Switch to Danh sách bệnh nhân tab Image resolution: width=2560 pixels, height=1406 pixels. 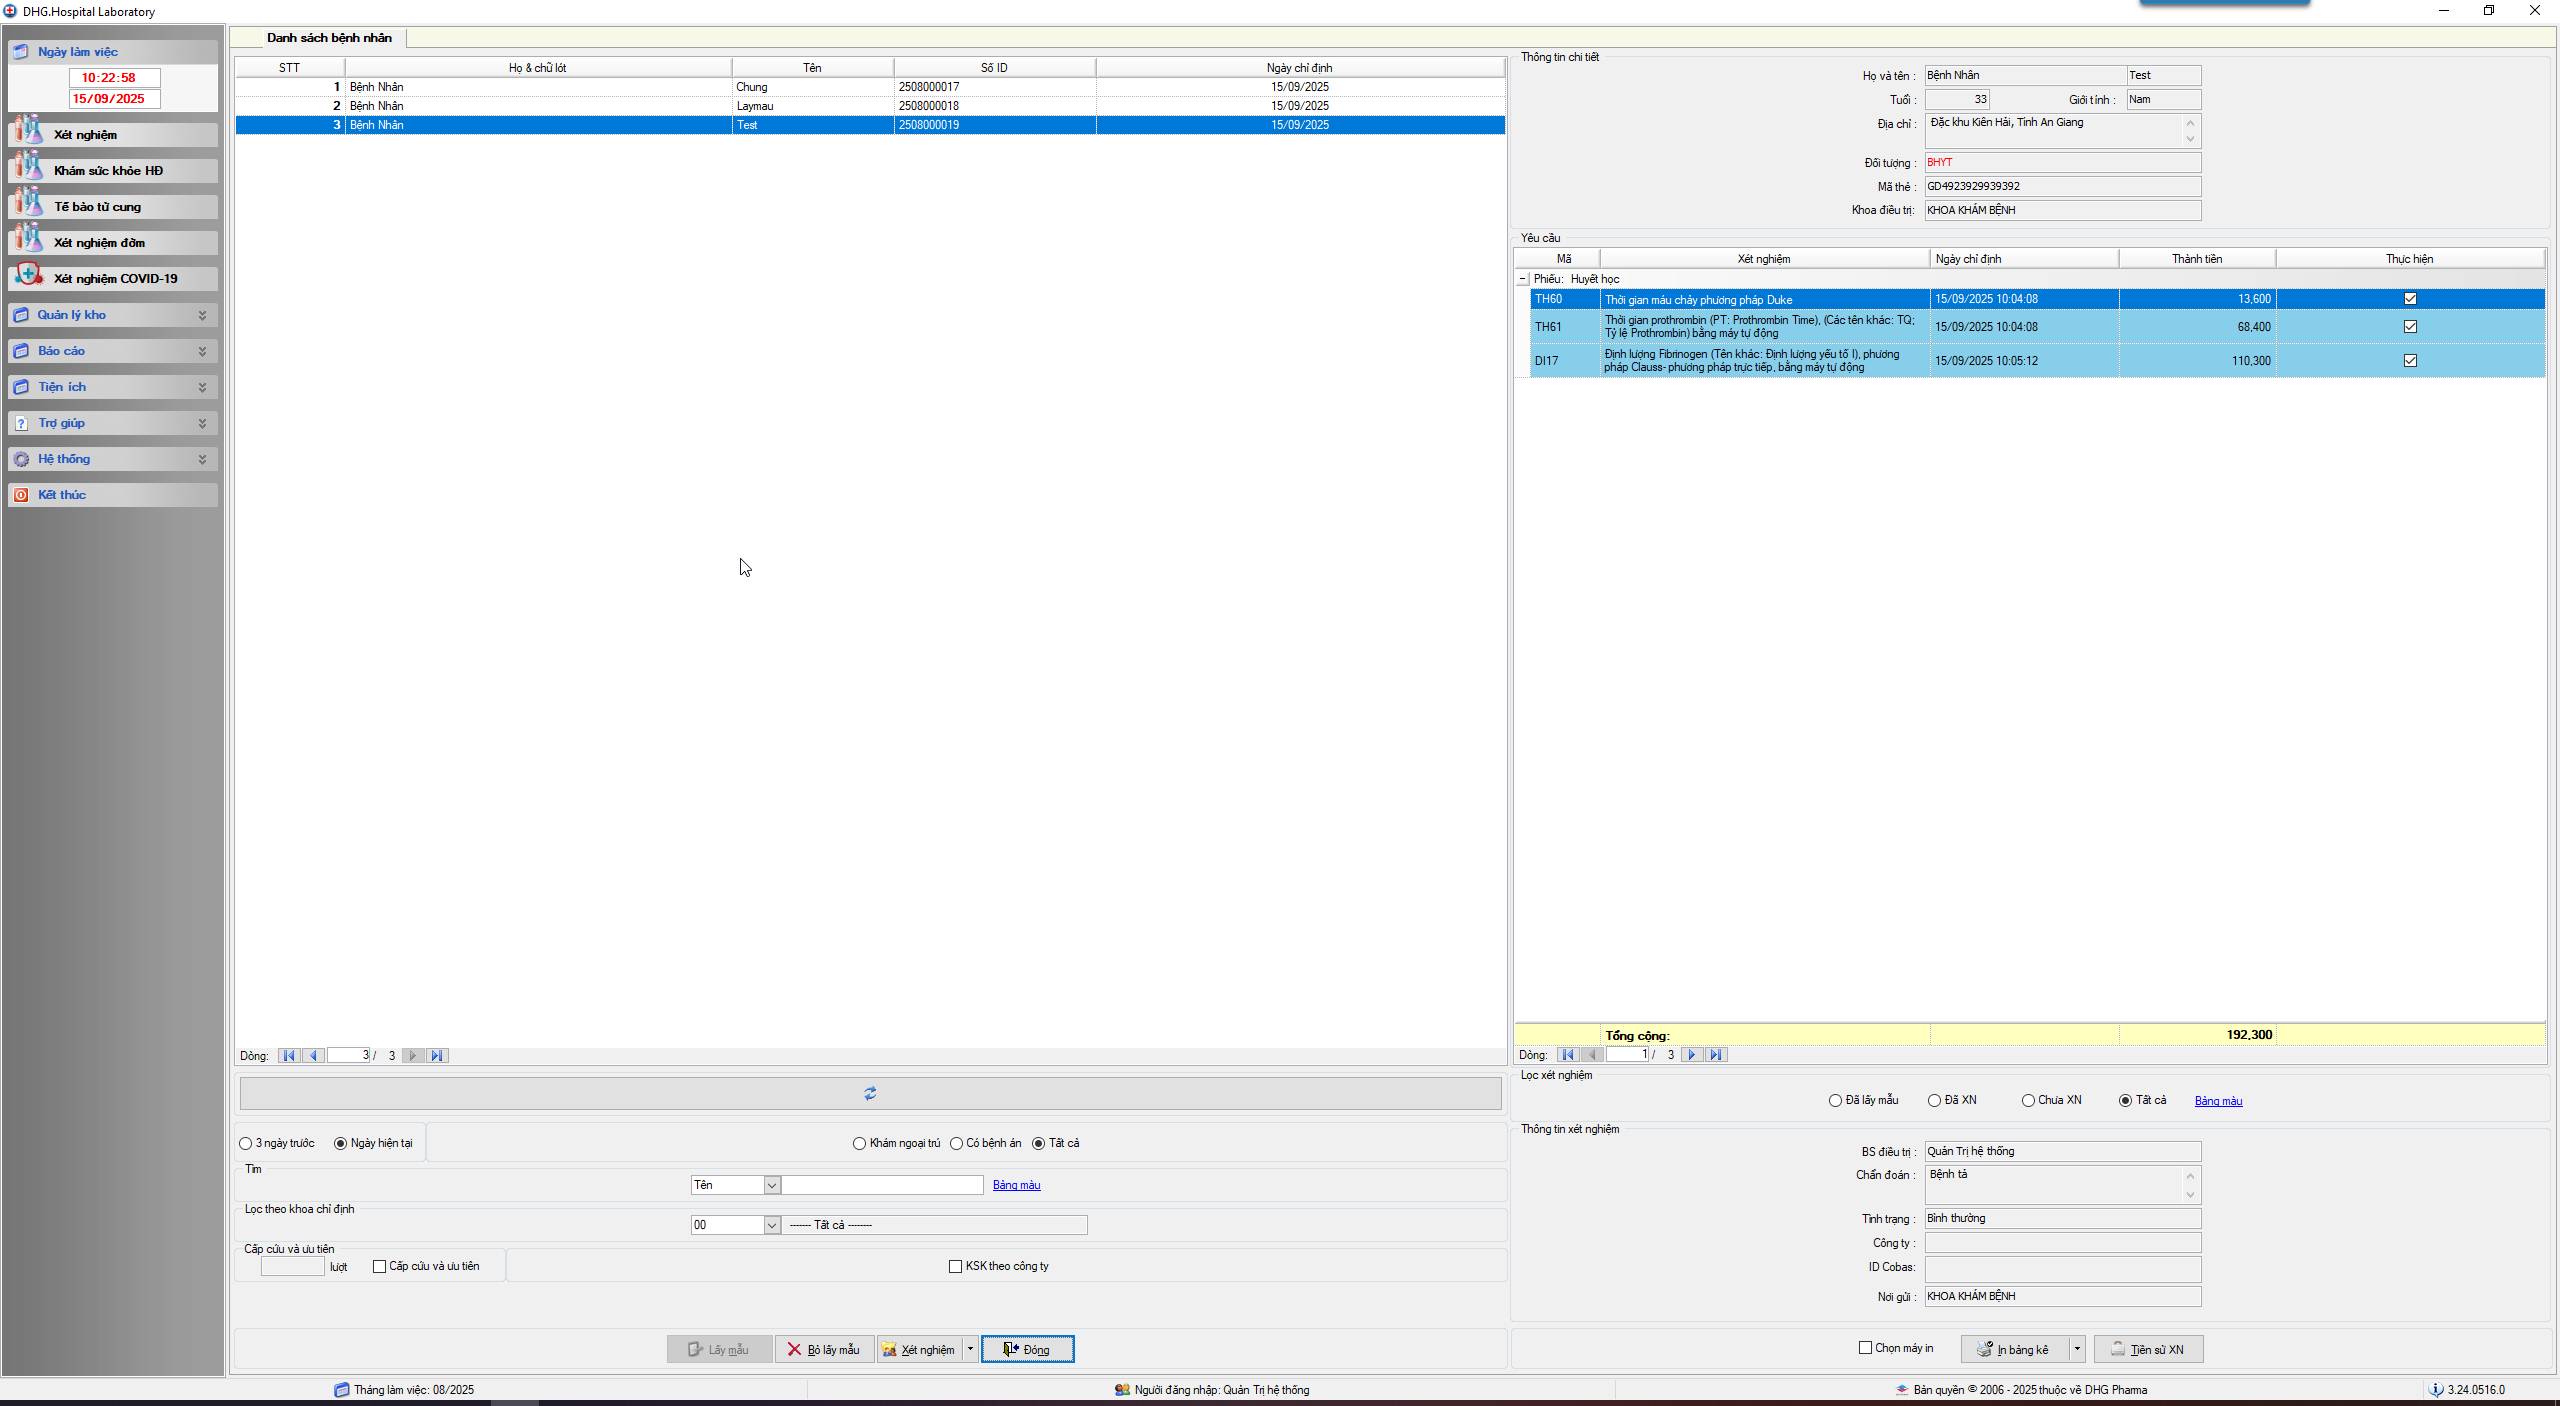(x=329, y=38)
